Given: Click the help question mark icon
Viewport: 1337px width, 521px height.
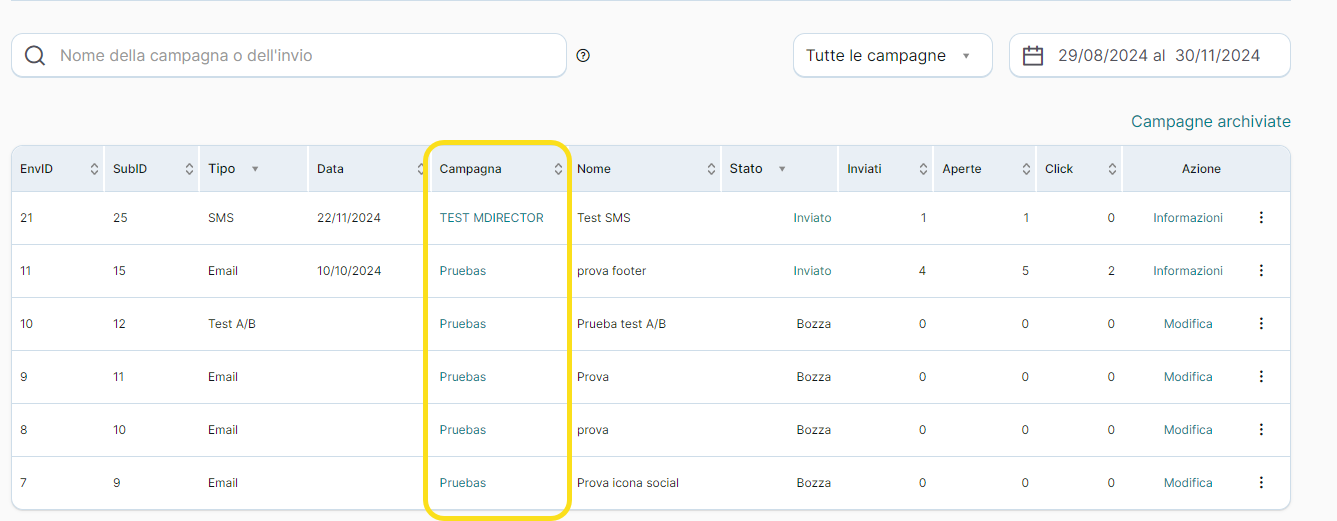Looking at the screenshot, I should [x=583, y=56].
